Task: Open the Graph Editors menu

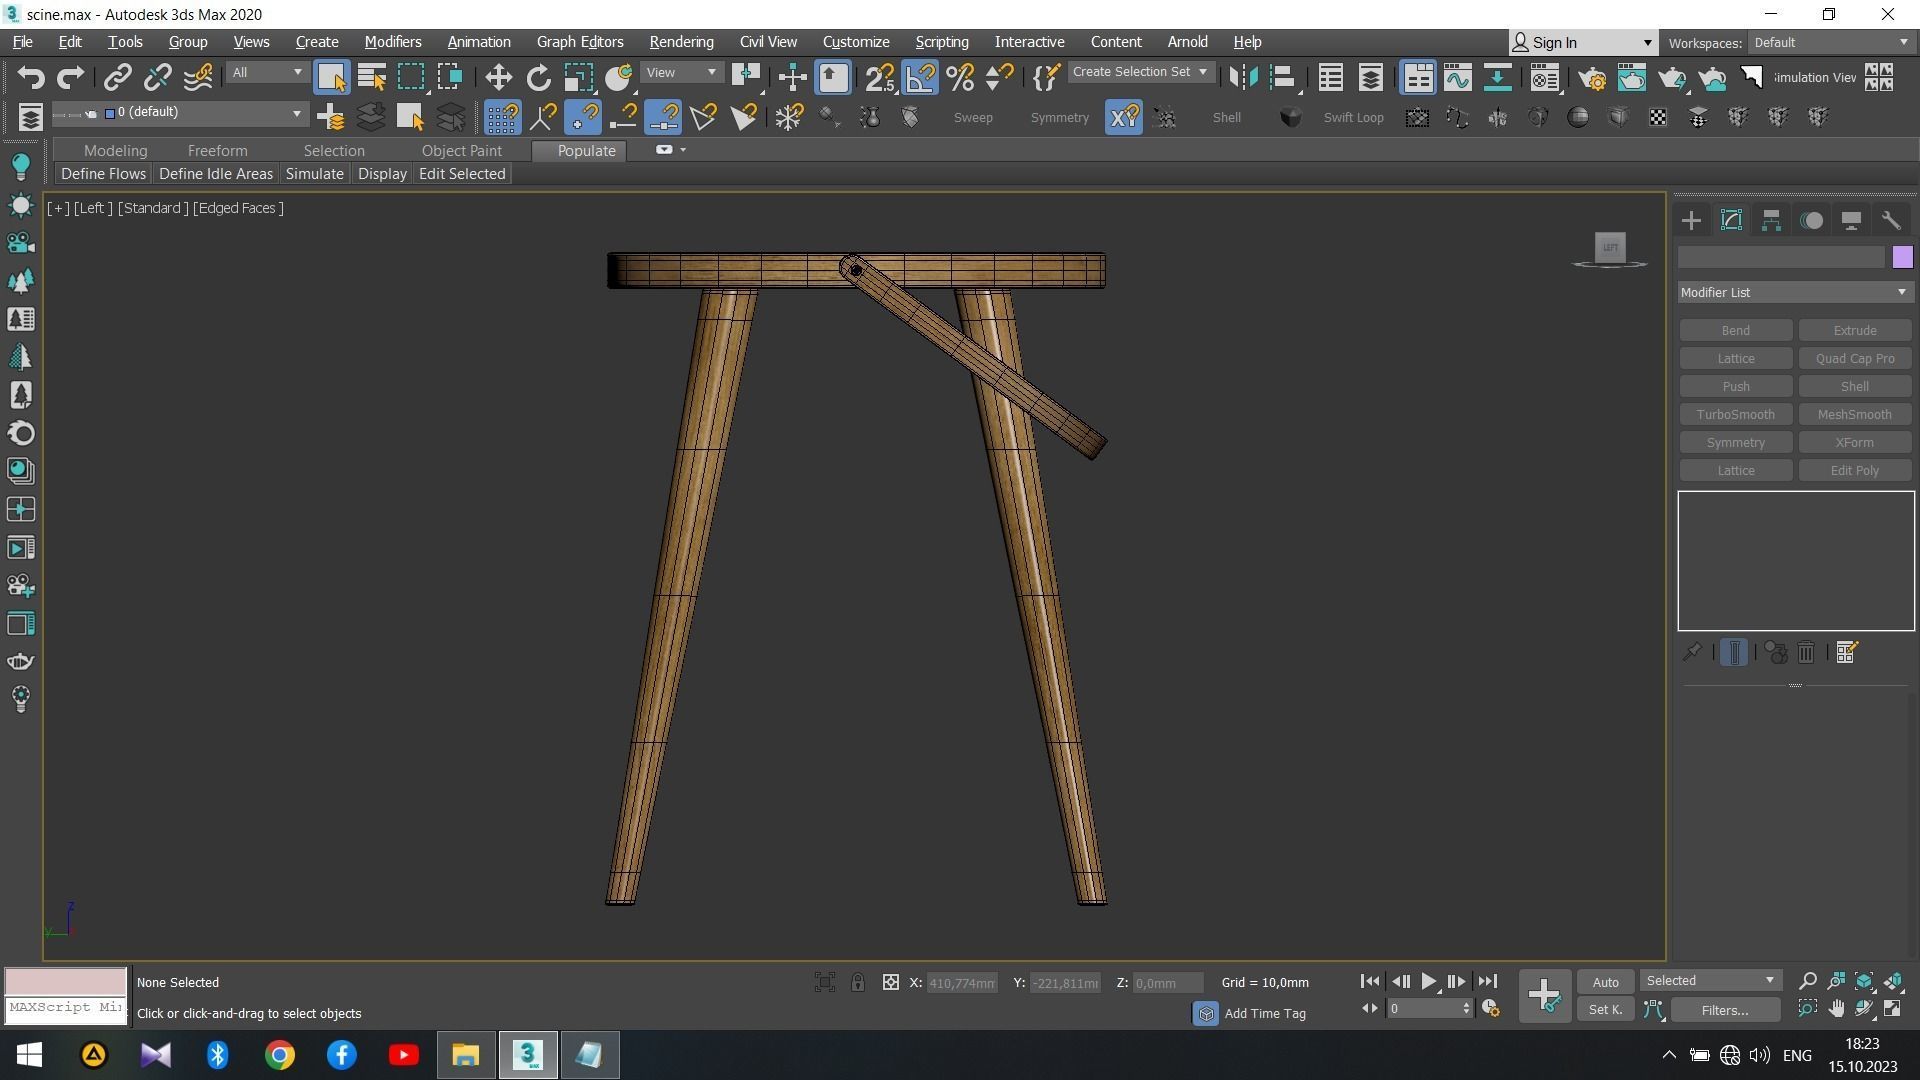Action: coord(579,42)
